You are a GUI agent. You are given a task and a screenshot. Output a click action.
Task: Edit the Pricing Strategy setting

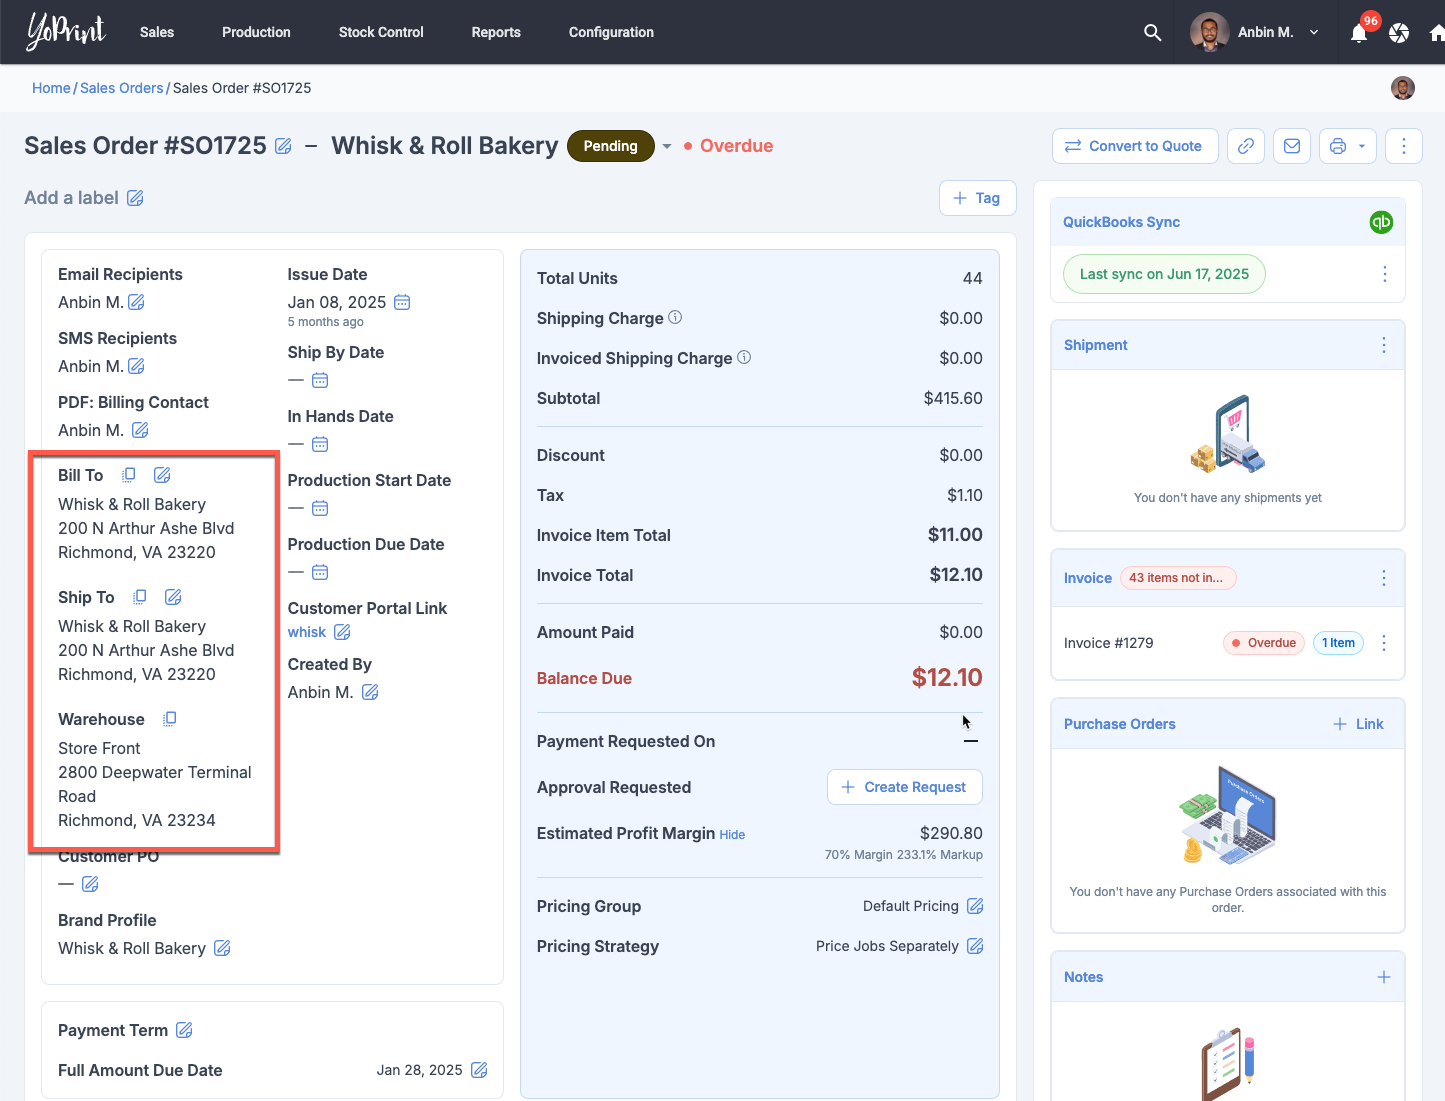point(975,946)
